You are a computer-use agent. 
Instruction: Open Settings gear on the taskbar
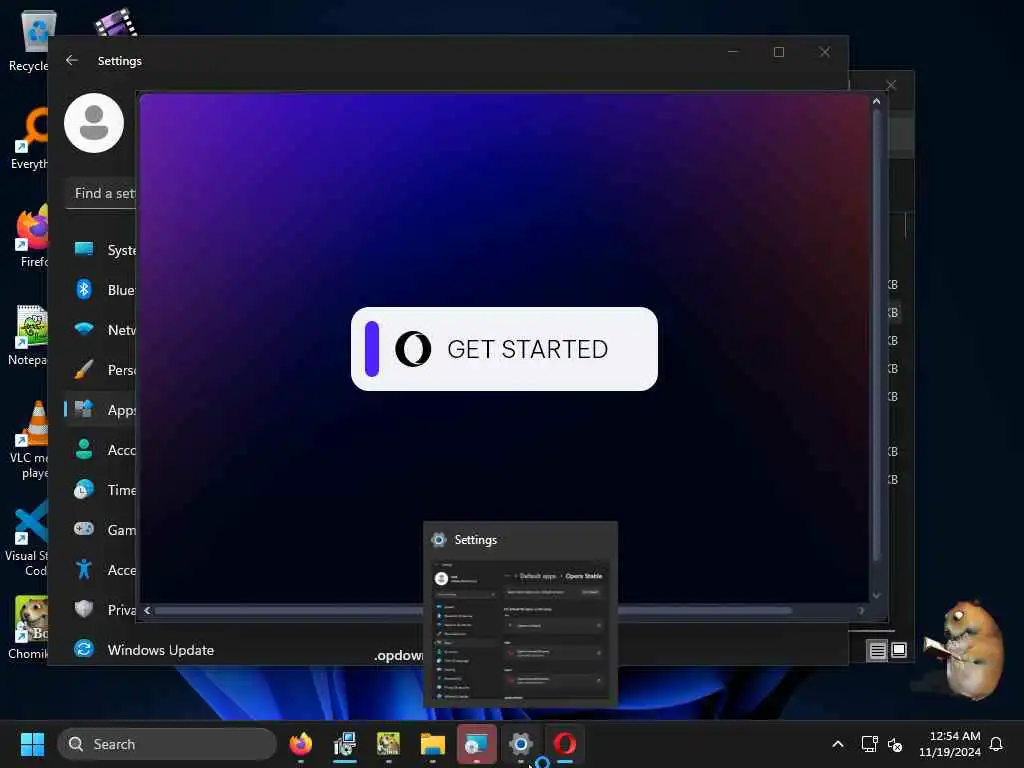[x=520, y=744]
